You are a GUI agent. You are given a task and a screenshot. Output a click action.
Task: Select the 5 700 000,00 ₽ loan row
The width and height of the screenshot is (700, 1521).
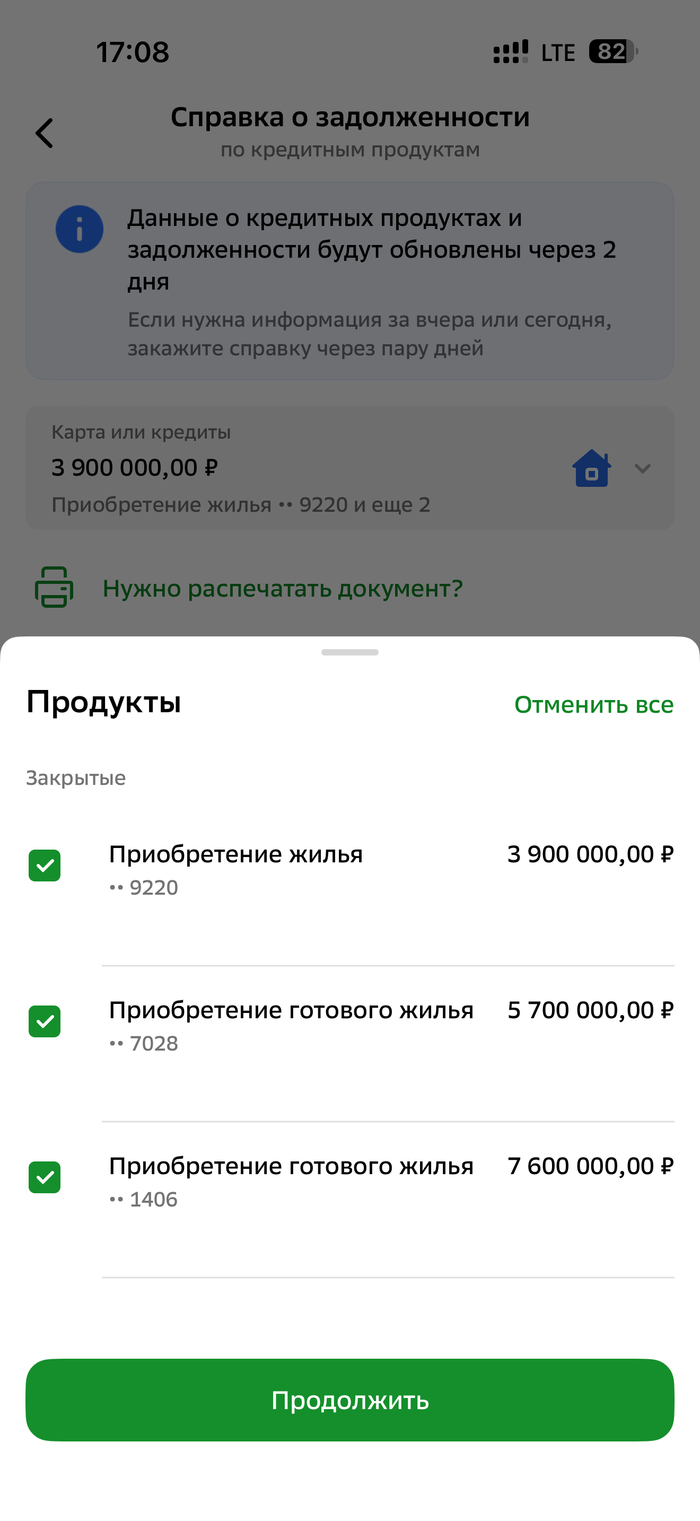click(390, 1024)
